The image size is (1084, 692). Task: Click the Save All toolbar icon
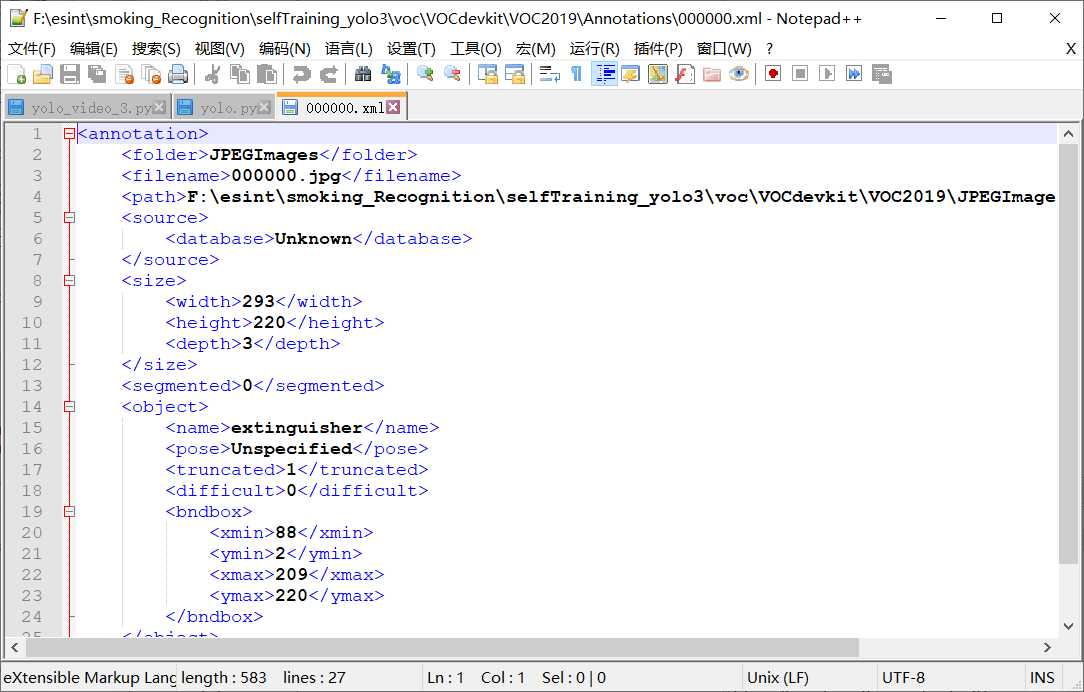click(x=97, y=74)
